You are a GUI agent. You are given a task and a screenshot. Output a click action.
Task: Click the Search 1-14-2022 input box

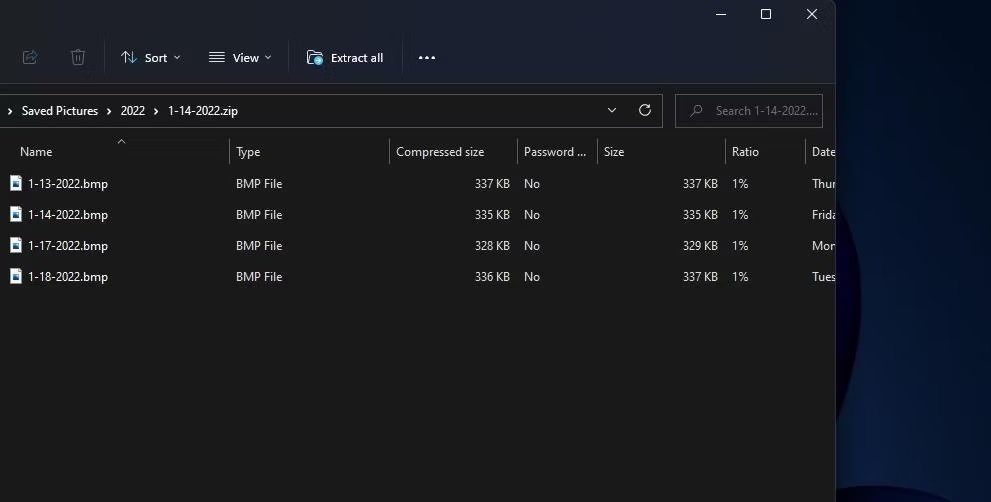(x=749, y=111)
